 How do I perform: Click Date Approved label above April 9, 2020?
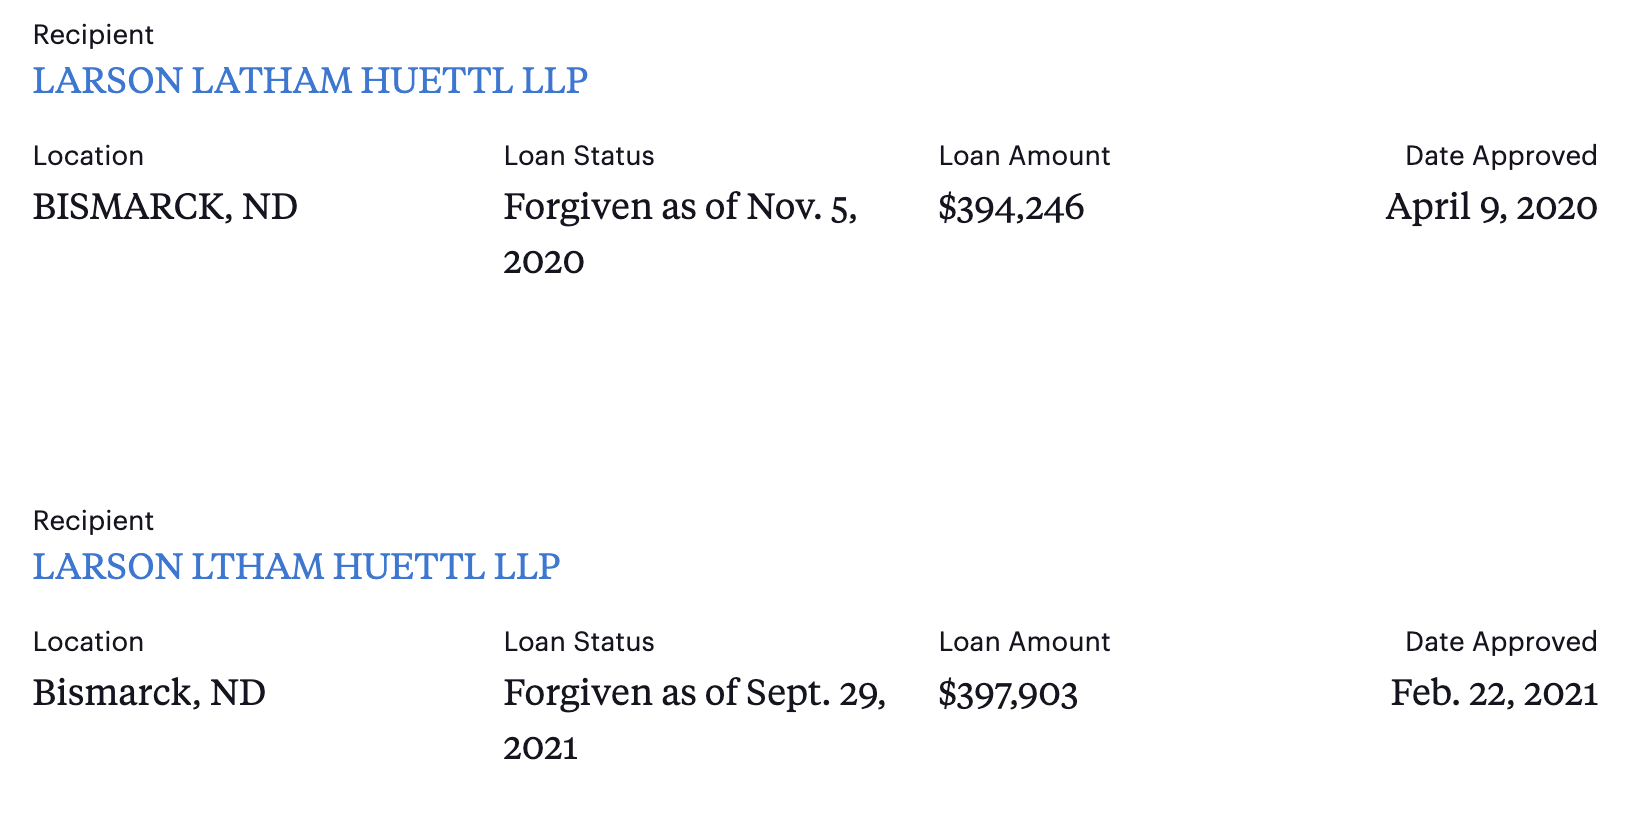pos(1501,156)
